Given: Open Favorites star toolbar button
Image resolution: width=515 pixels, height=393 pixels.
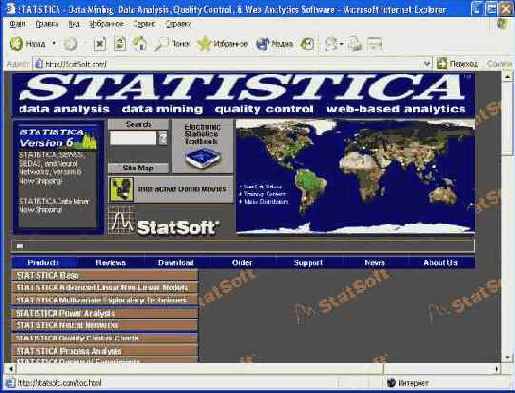Looking at the screenshot, I should tap(204, 44).
